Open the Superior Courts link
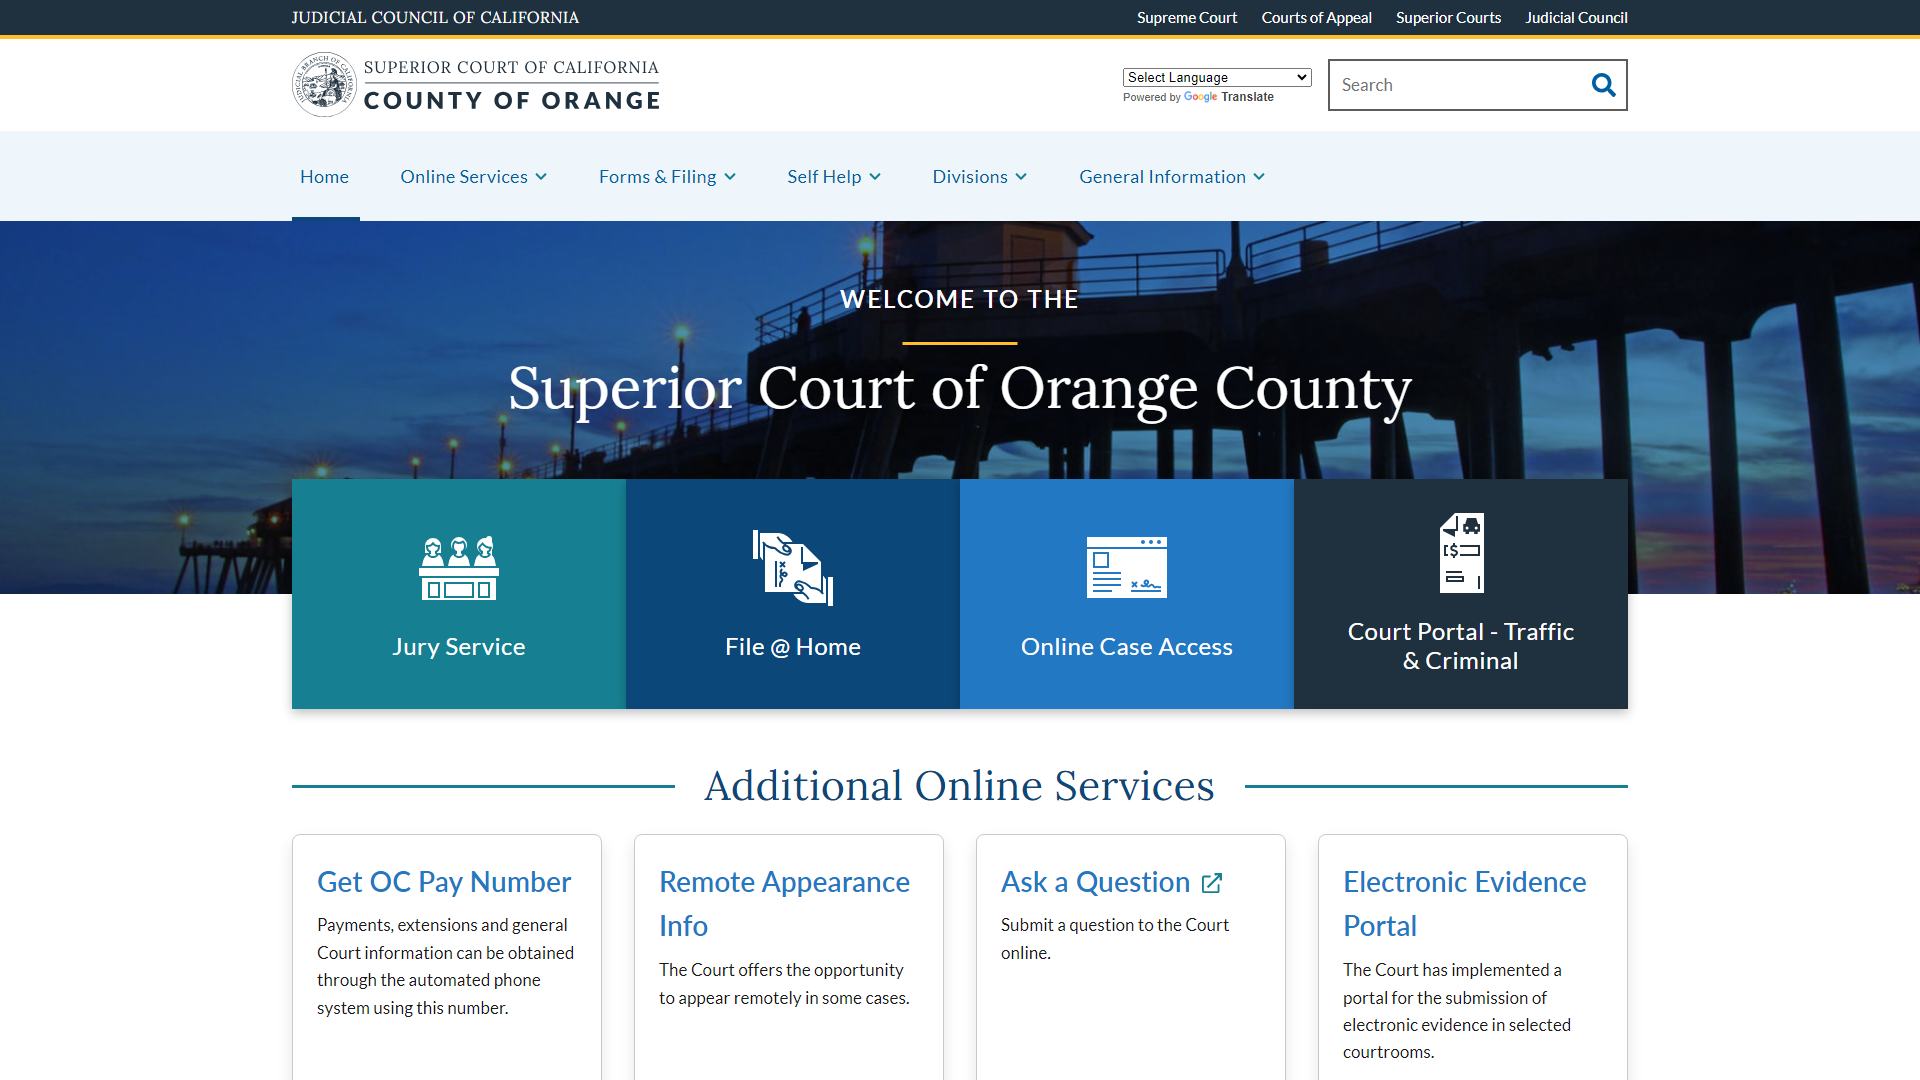The image size is (1920, 1080). [x=1448, y=17]
